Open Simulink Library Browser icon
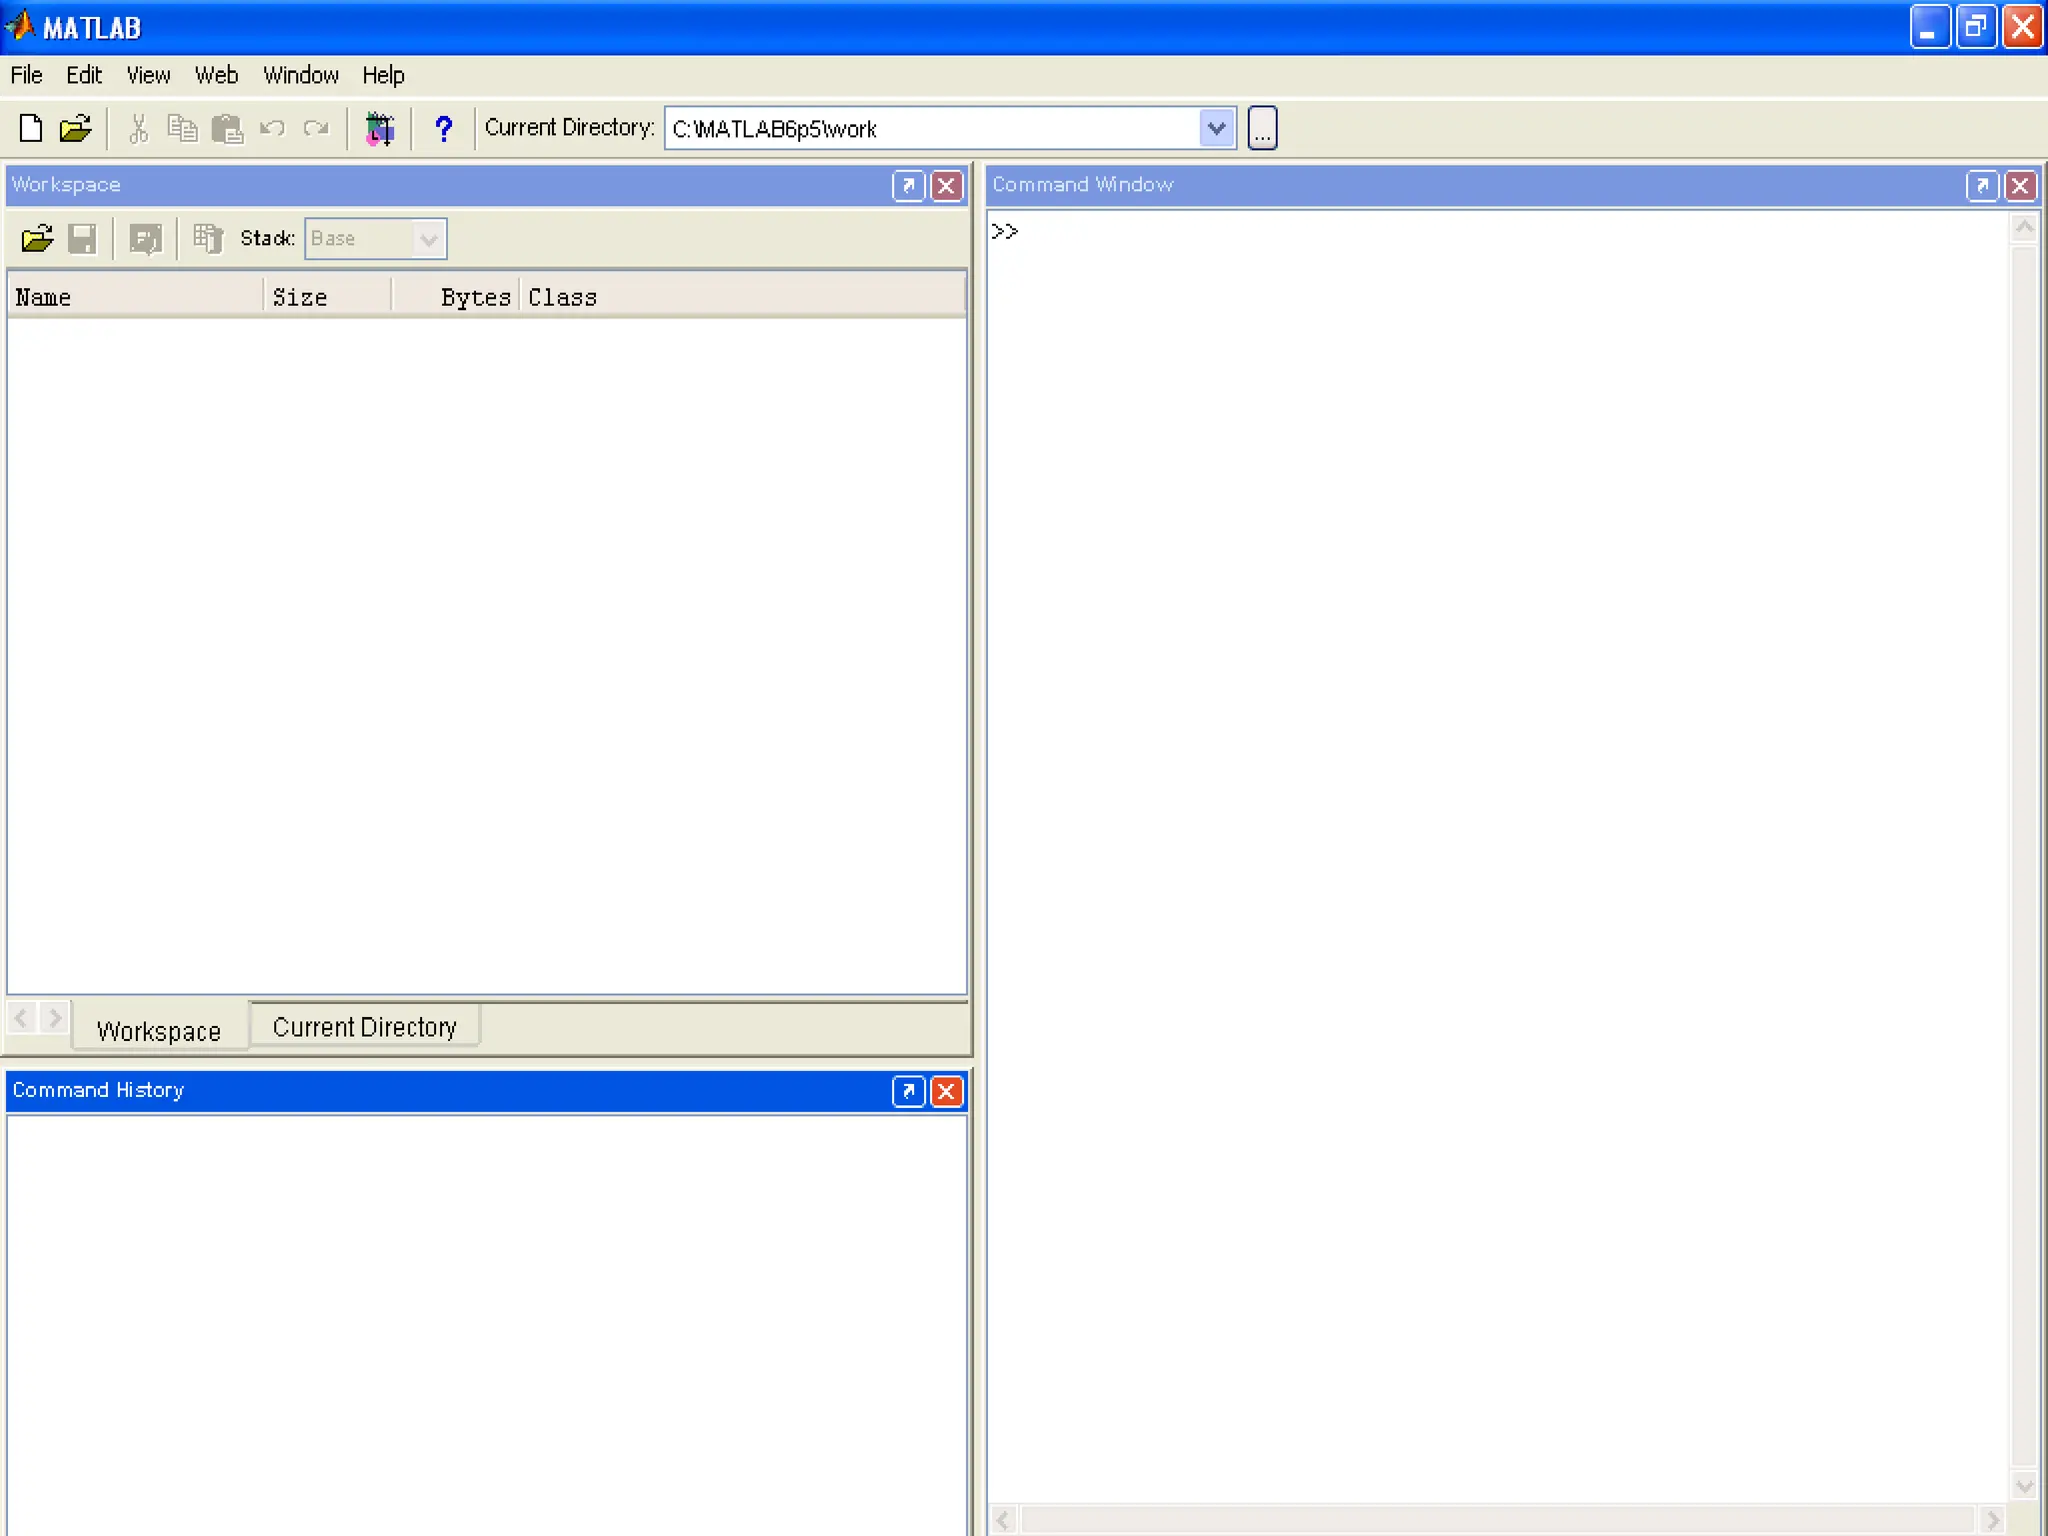This screenshot has width=2048, height=1536. (x=380, y=129)
